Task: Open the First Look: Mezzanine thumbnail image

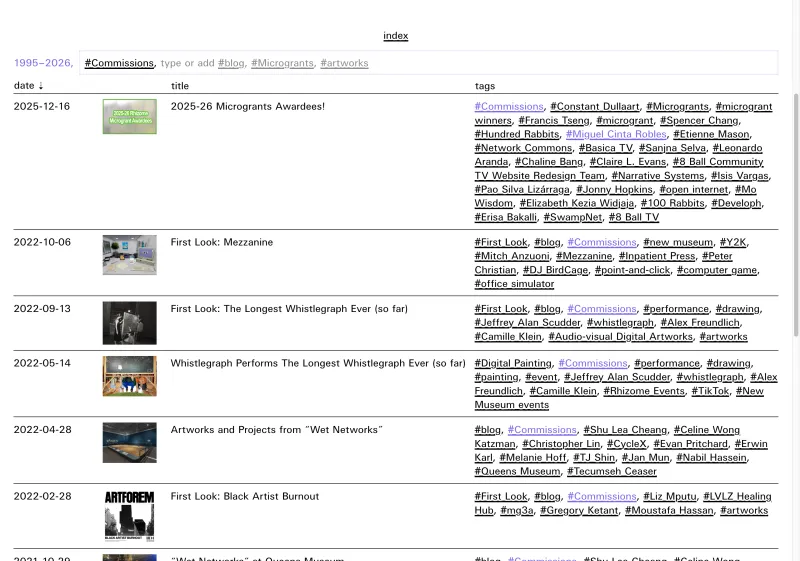Action: (130, 255)
